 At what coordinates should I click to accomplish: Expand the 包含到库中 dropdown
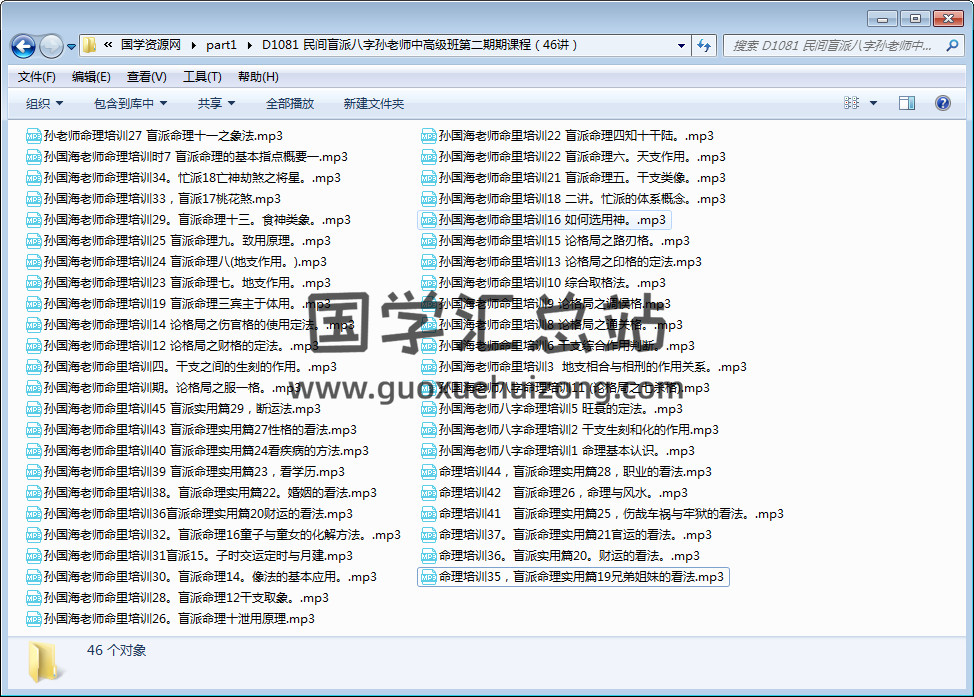pos(130,103)
